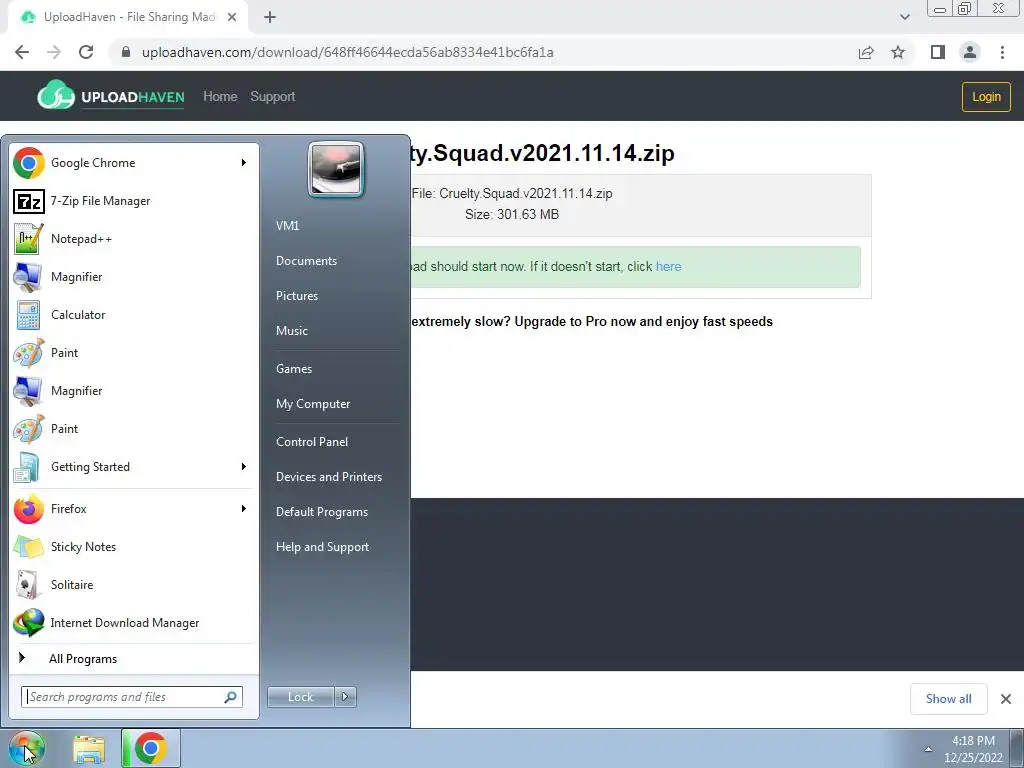1024x768 pixels.
Task: Click the address bar URL
Action: 347,52
